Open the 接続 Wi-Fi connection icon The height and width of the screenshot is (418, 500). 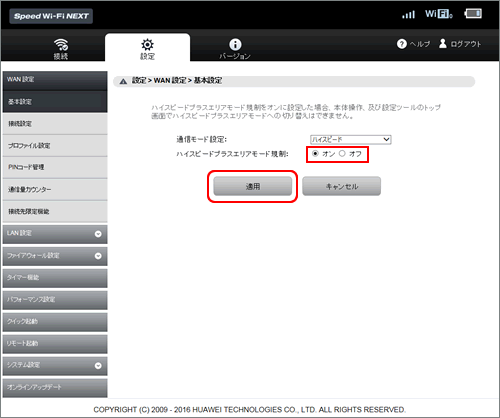click(61, 44)
